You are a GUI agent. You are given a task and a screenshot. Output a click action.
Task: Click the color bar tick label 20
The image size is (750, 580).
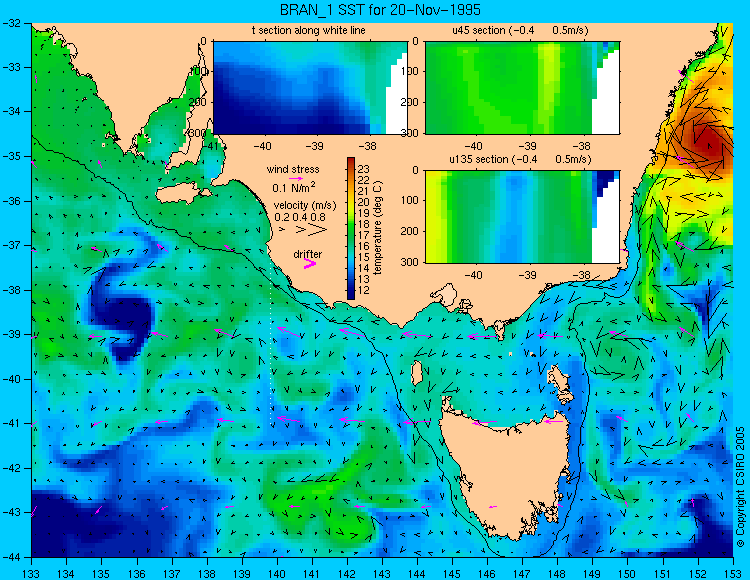coord(364,202)
